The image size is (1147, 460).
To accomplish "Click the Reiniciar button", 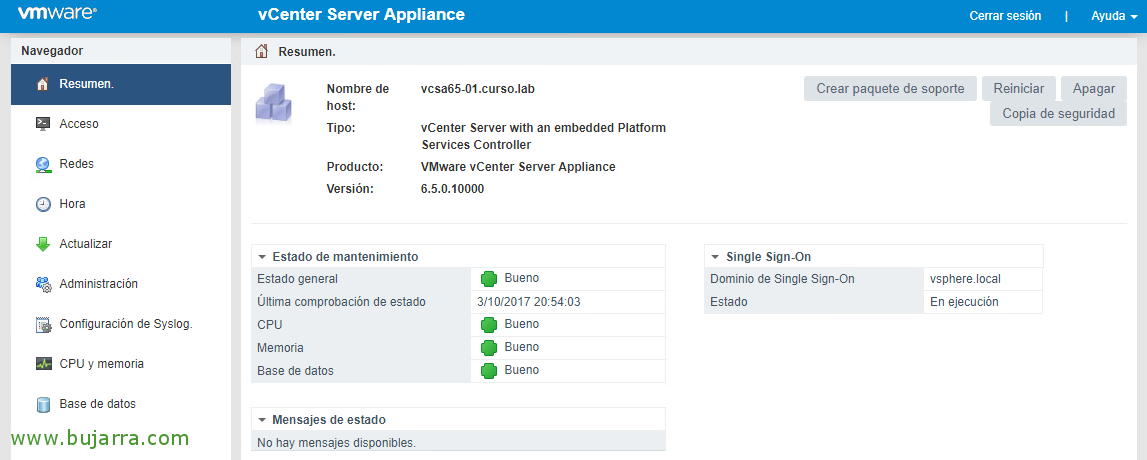I will [x=1018, y=88].
